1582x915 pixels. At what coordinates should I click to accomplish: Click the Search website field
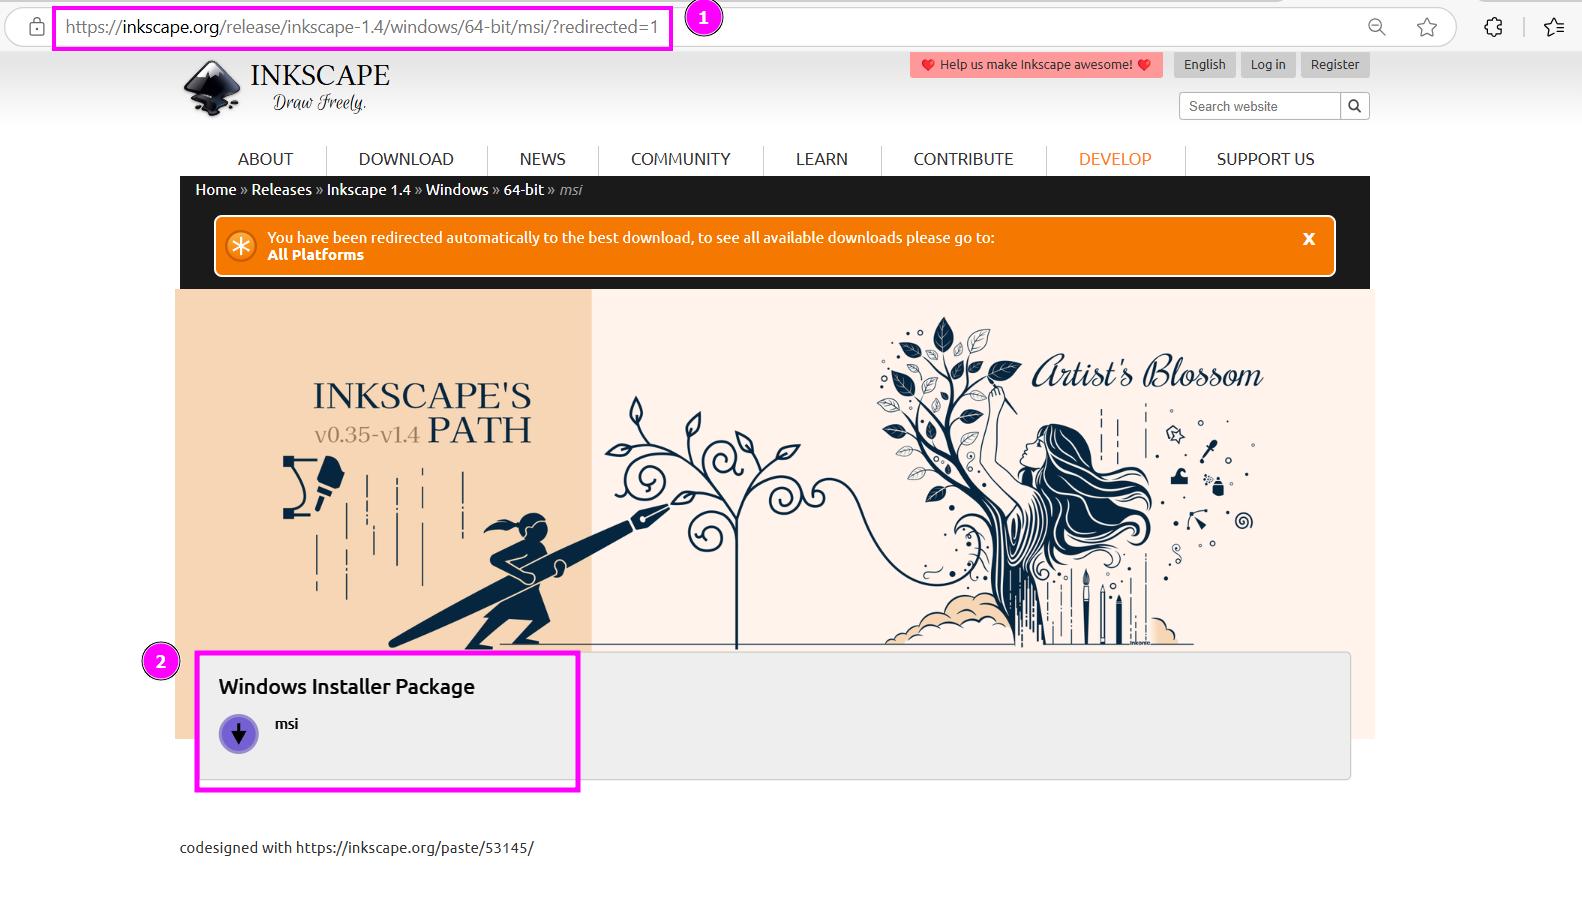1260,106
